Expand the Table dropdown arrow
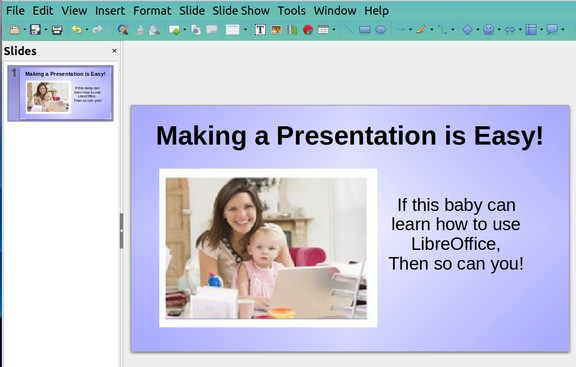The width and height of the screenshot is (576, 367). tap(334, 30)
